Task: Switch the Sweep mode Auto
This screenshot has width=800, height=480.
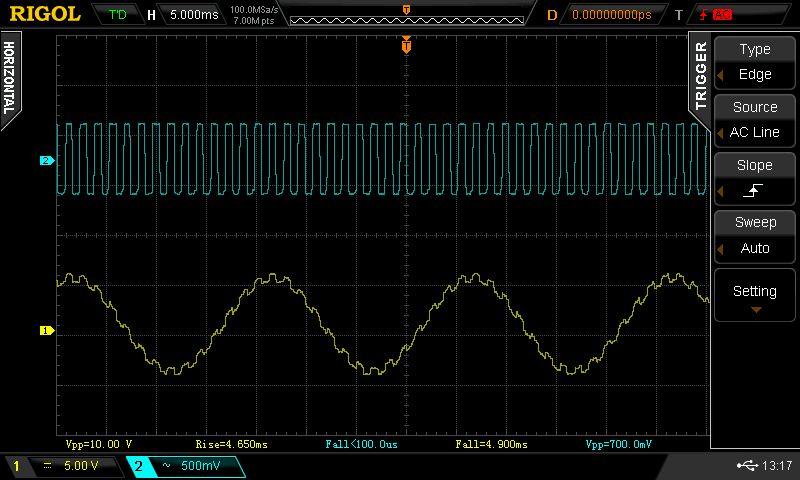Action: [x=755, y=236]
